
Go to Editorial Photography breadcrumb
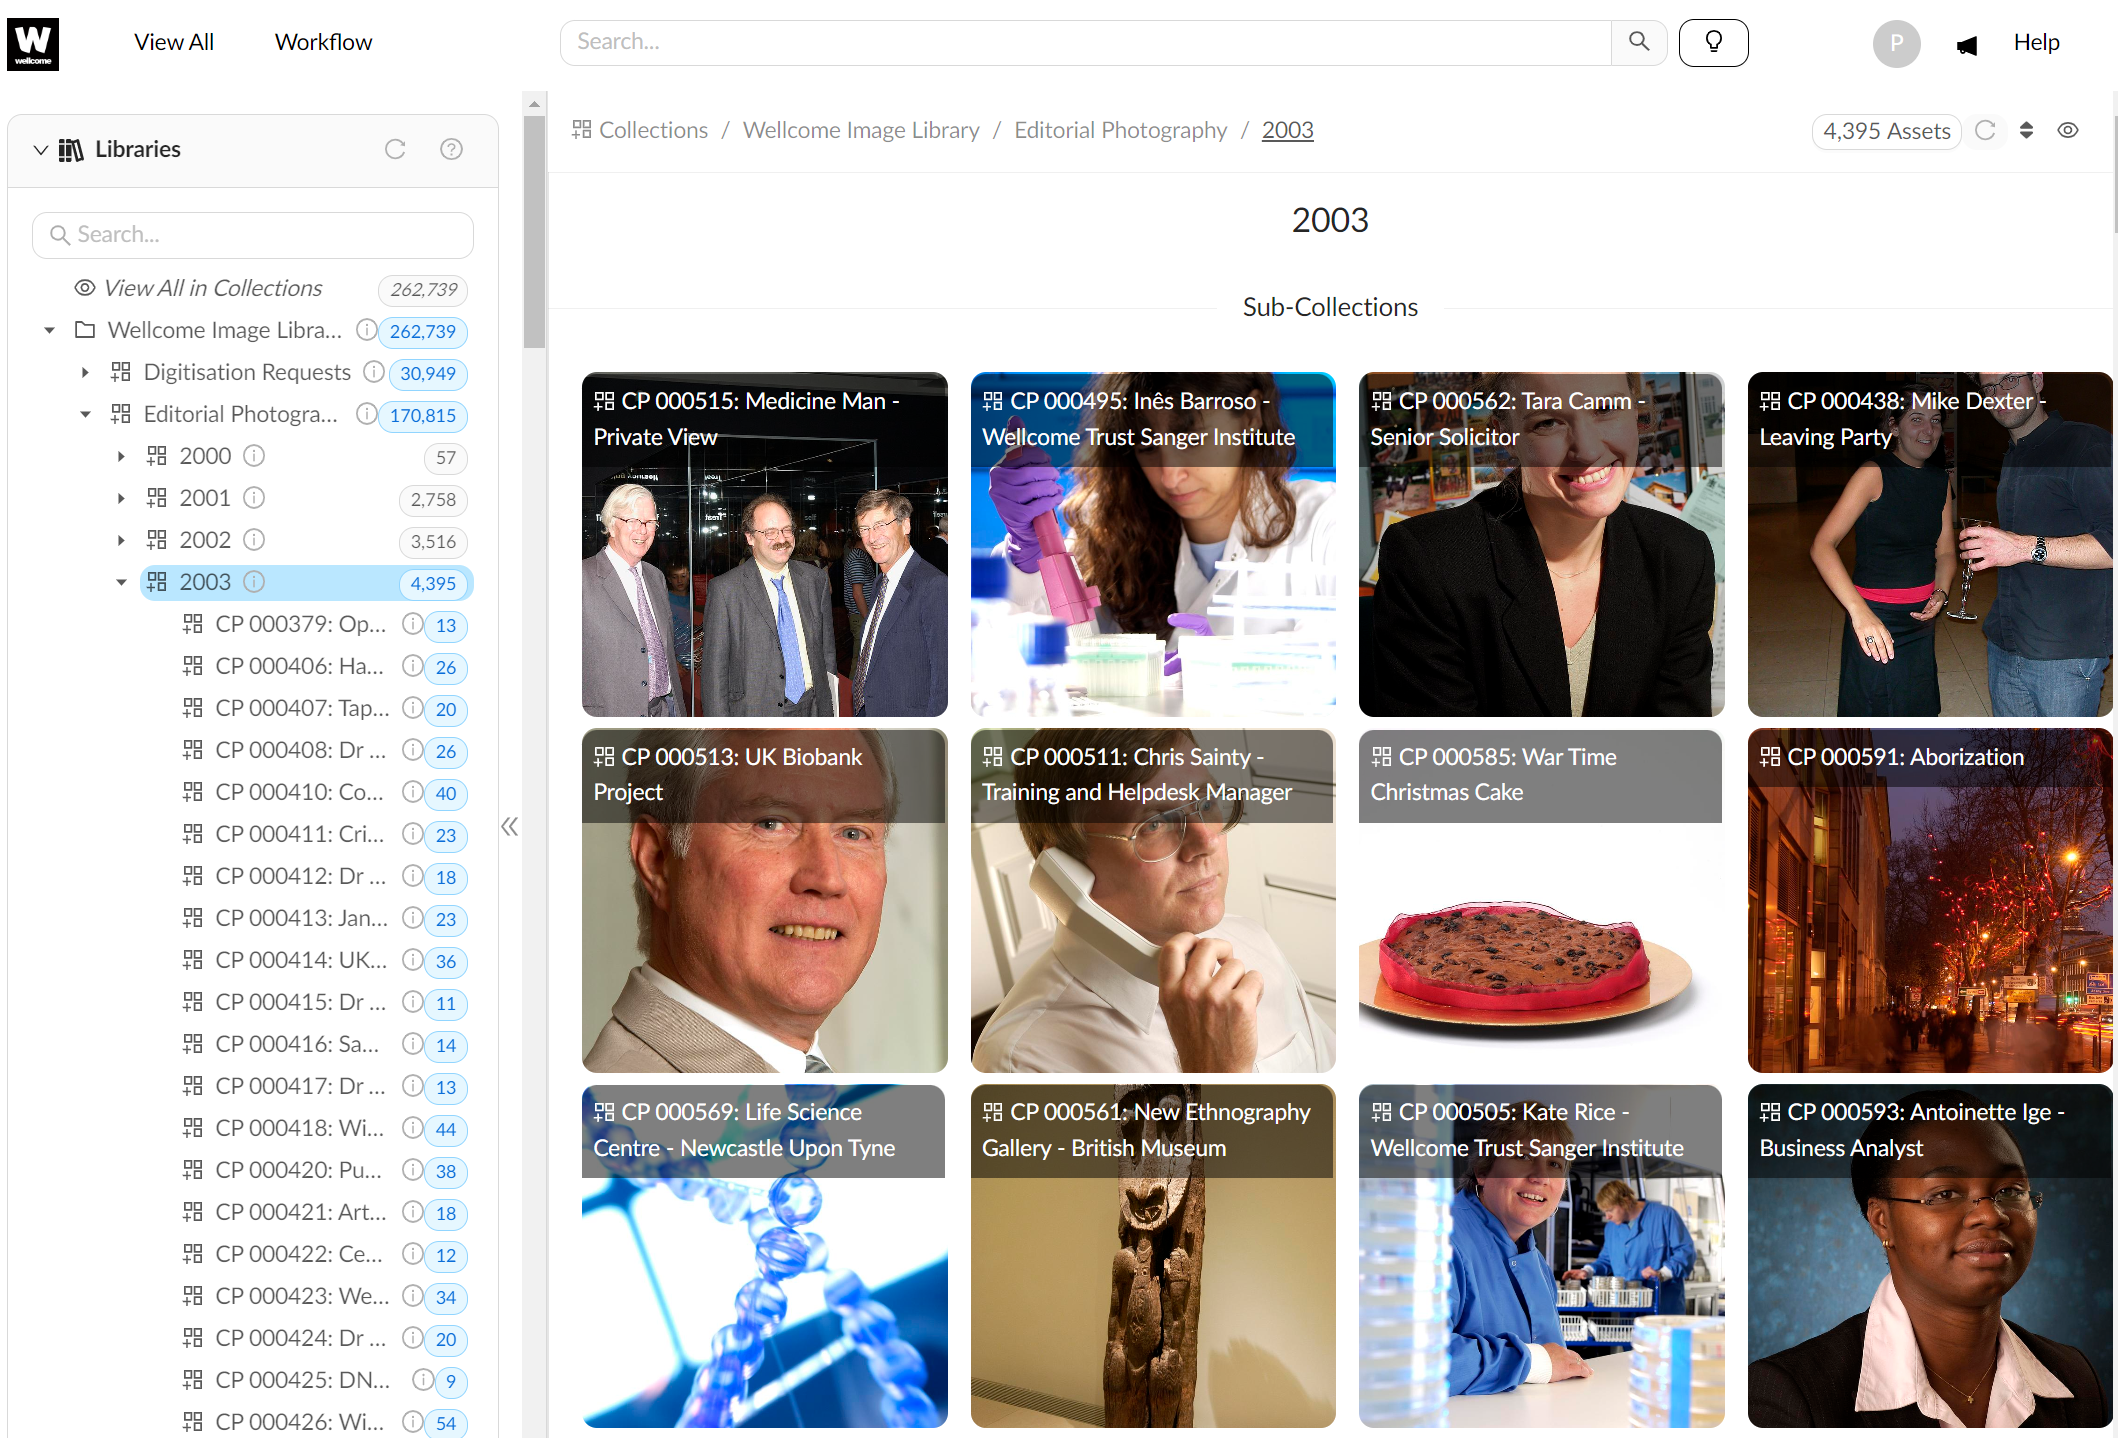pyautogui.click(x=1120, y=130)
